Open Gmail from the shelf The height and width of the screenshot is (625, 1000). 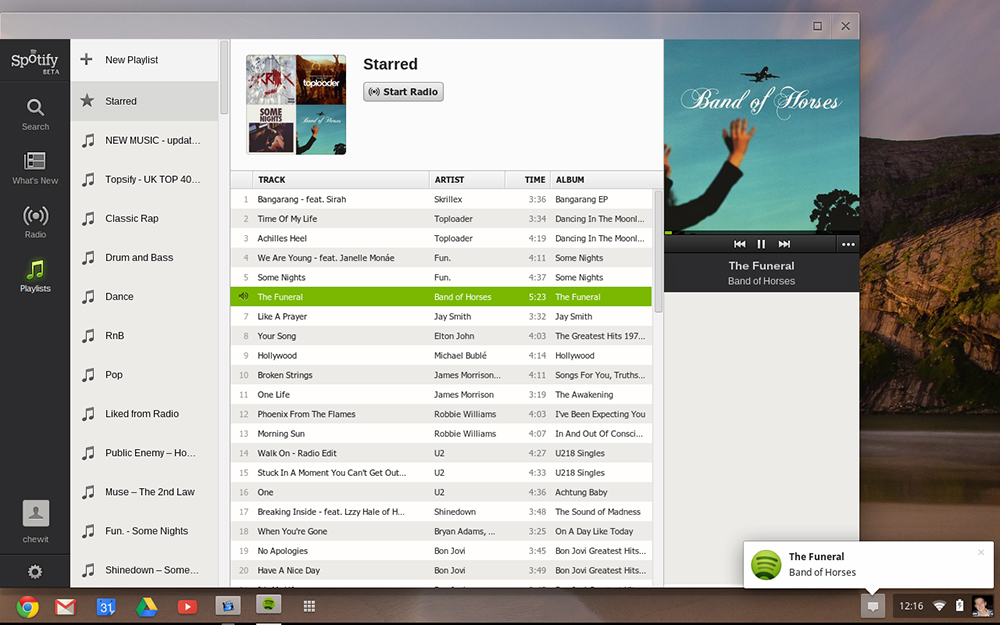click(x=65, y=607)
